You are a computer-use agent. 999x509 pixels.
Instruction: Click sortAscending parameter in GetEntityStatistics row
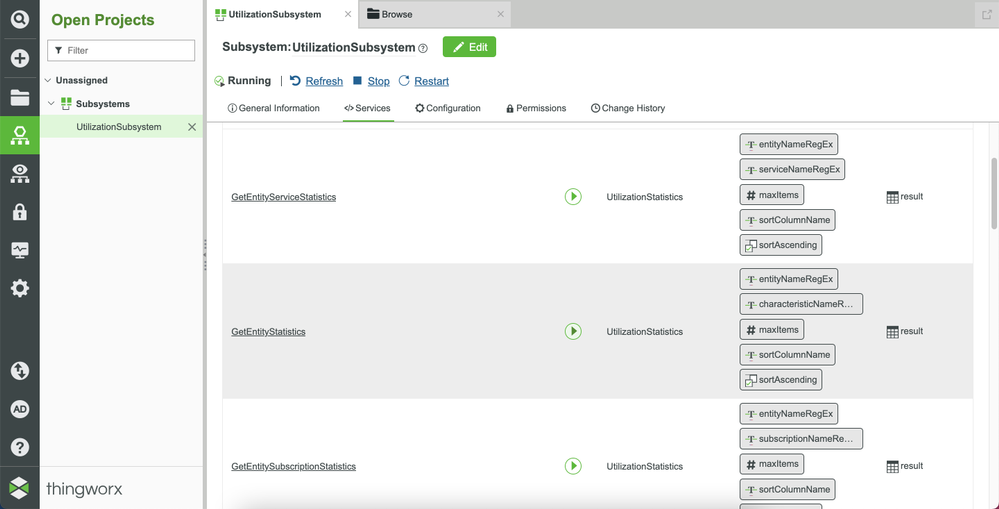780,379
